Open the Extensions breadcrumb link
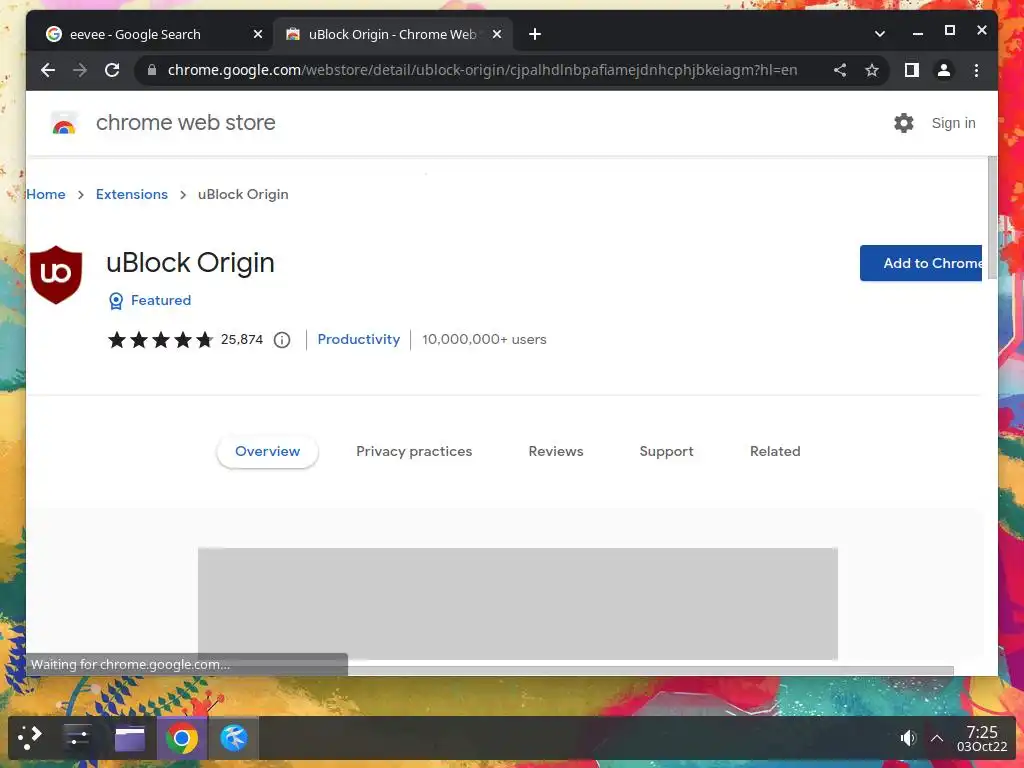The width and height of the screenshot is (1024, 768). tap(132, 194)
